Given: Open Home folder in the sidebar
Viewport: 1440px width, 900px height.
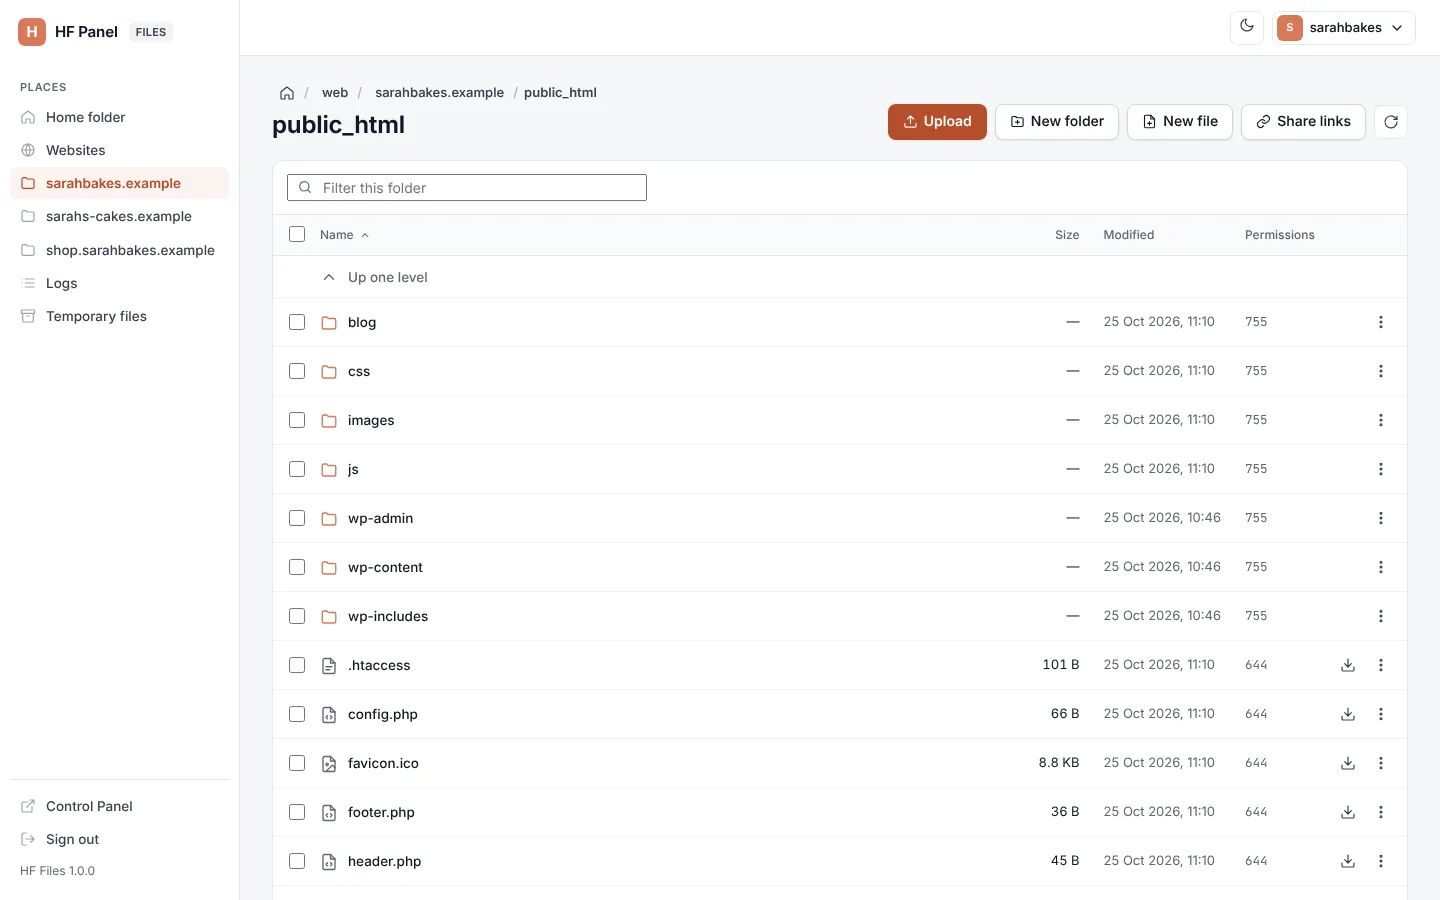Looking at the screenshot, I should point(119,117).
